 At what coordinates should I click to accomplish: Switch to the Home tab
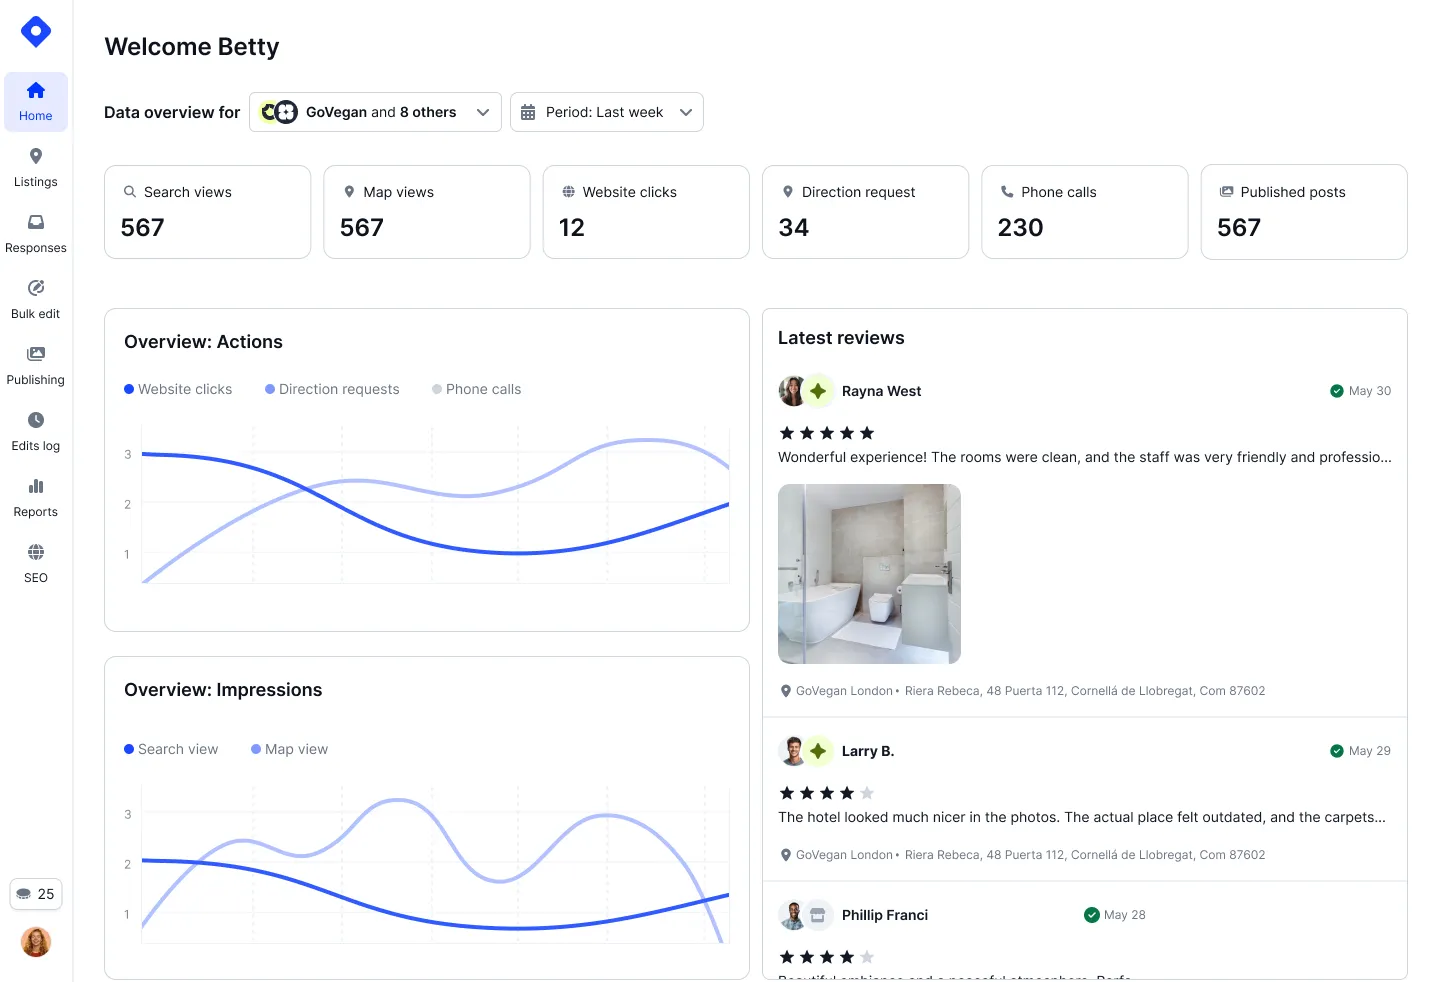pos(36,101)
